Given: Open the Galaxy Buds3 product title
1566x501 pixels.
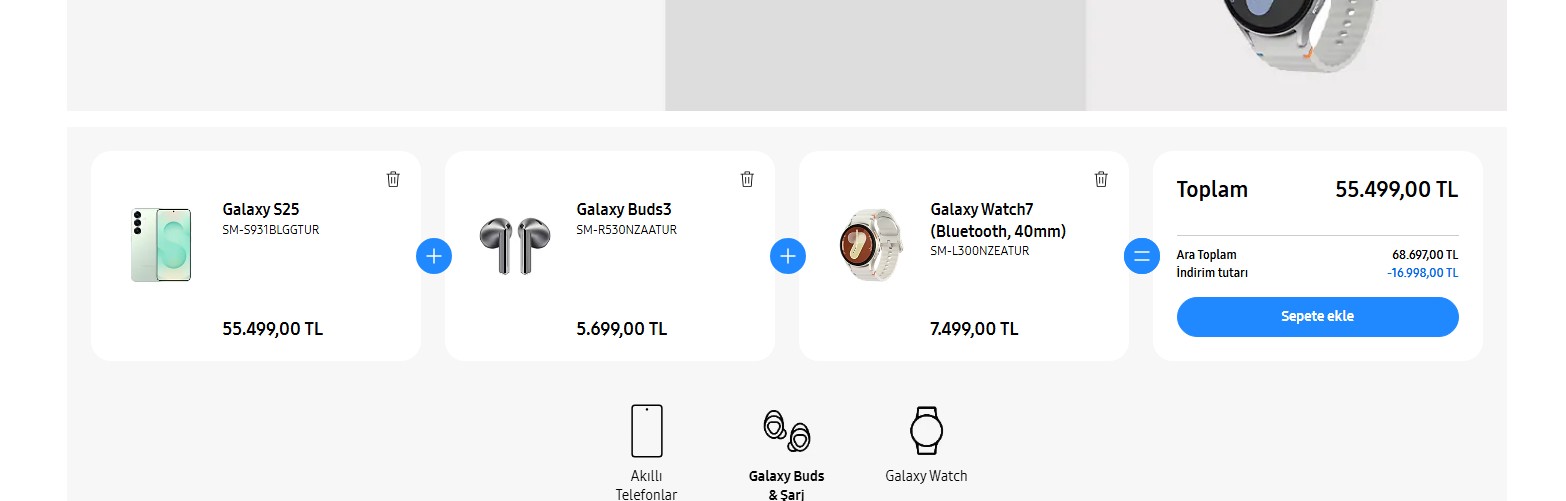Looking at the screenshot, I should point(624,209).
